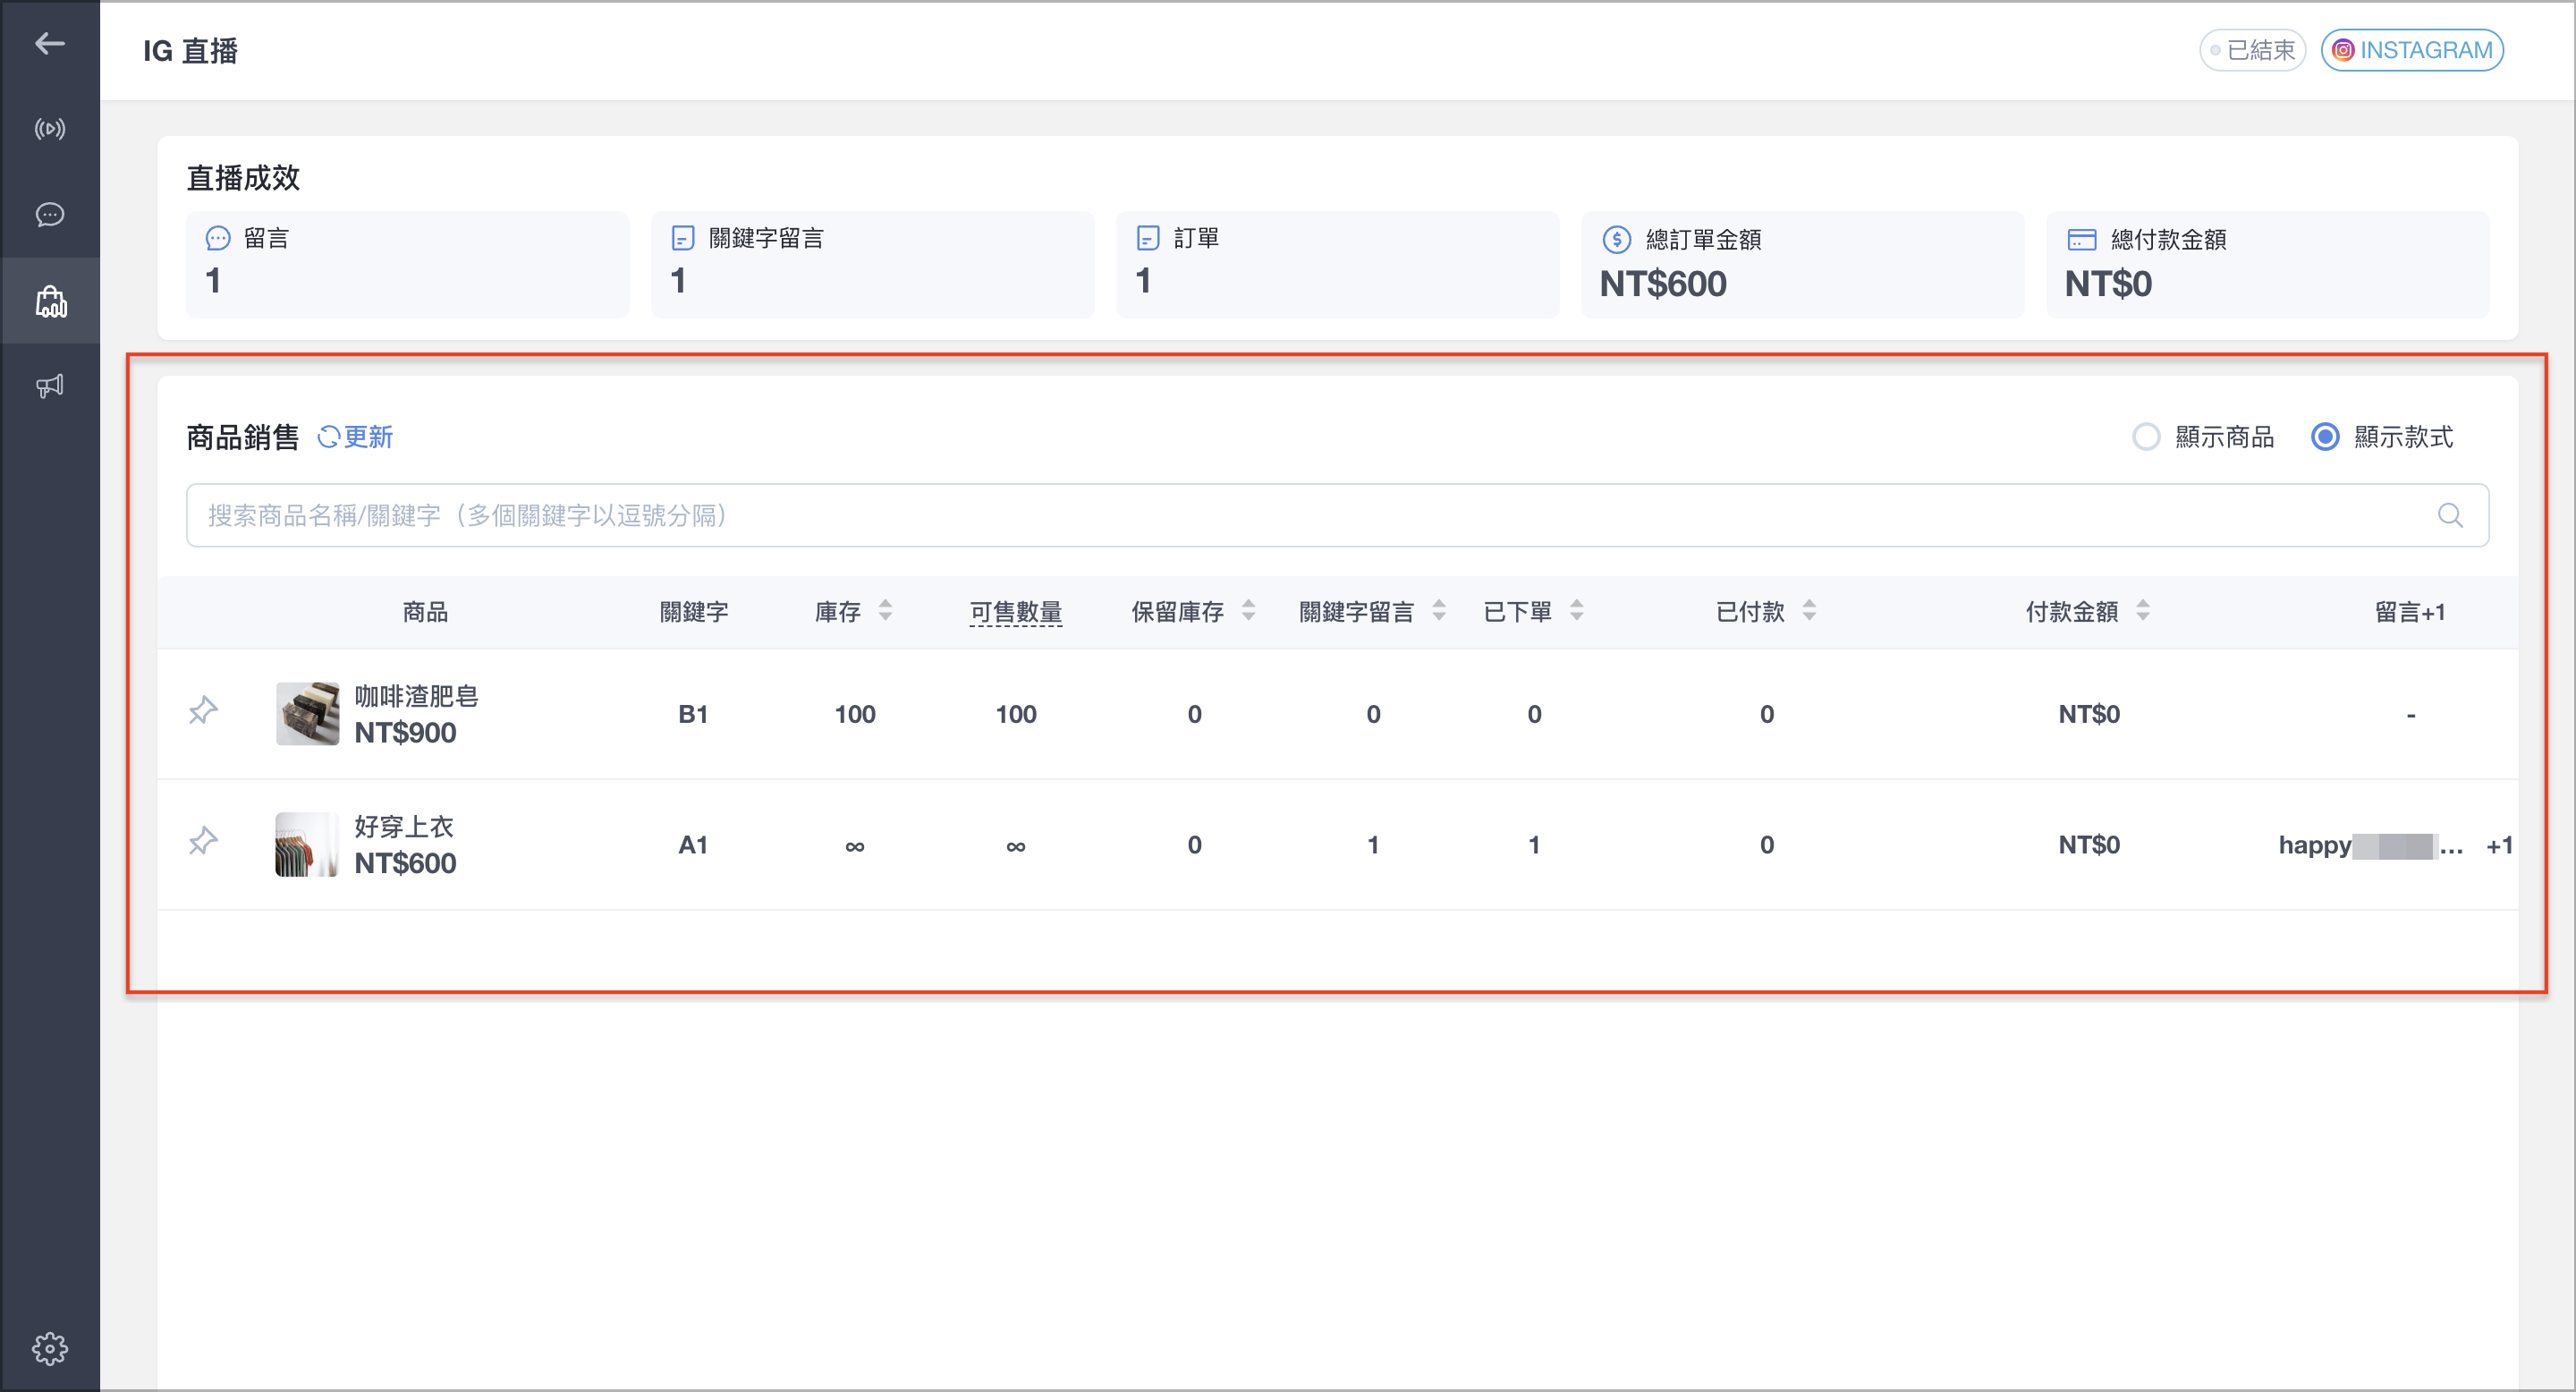
Task: Pin the 咖啡渣肥皂 product row
Action: pyautogui.click(x=203, y=712)
